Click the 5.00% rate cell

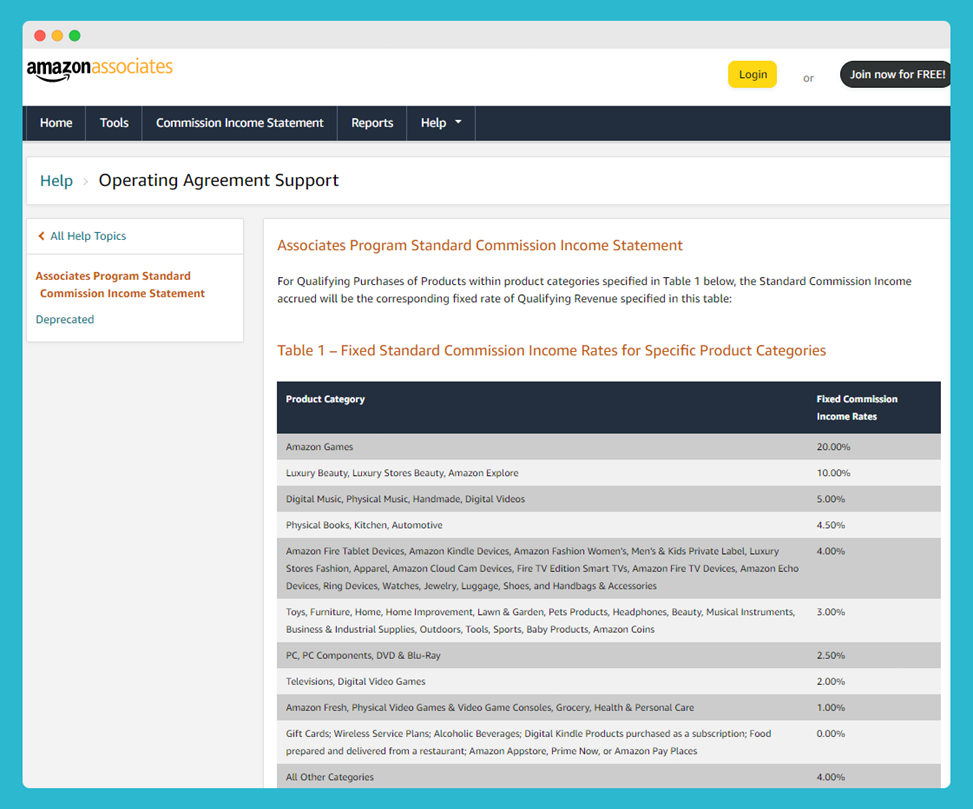pos(831,499)
